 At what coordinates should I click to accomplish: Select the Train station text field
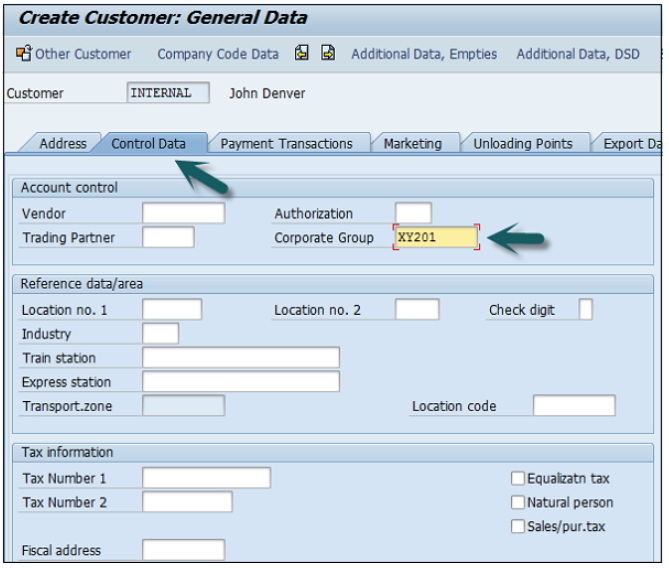[x=241, y=358]
